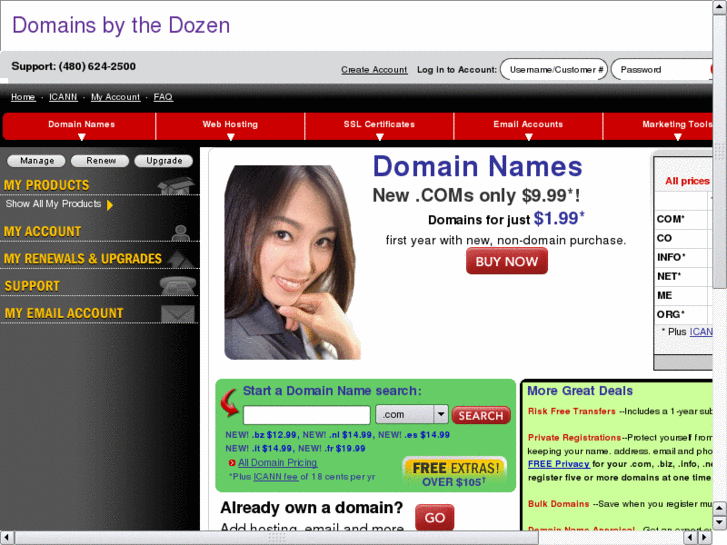
Task: Open Bulk Domains deal
Action: coord(558,504)
